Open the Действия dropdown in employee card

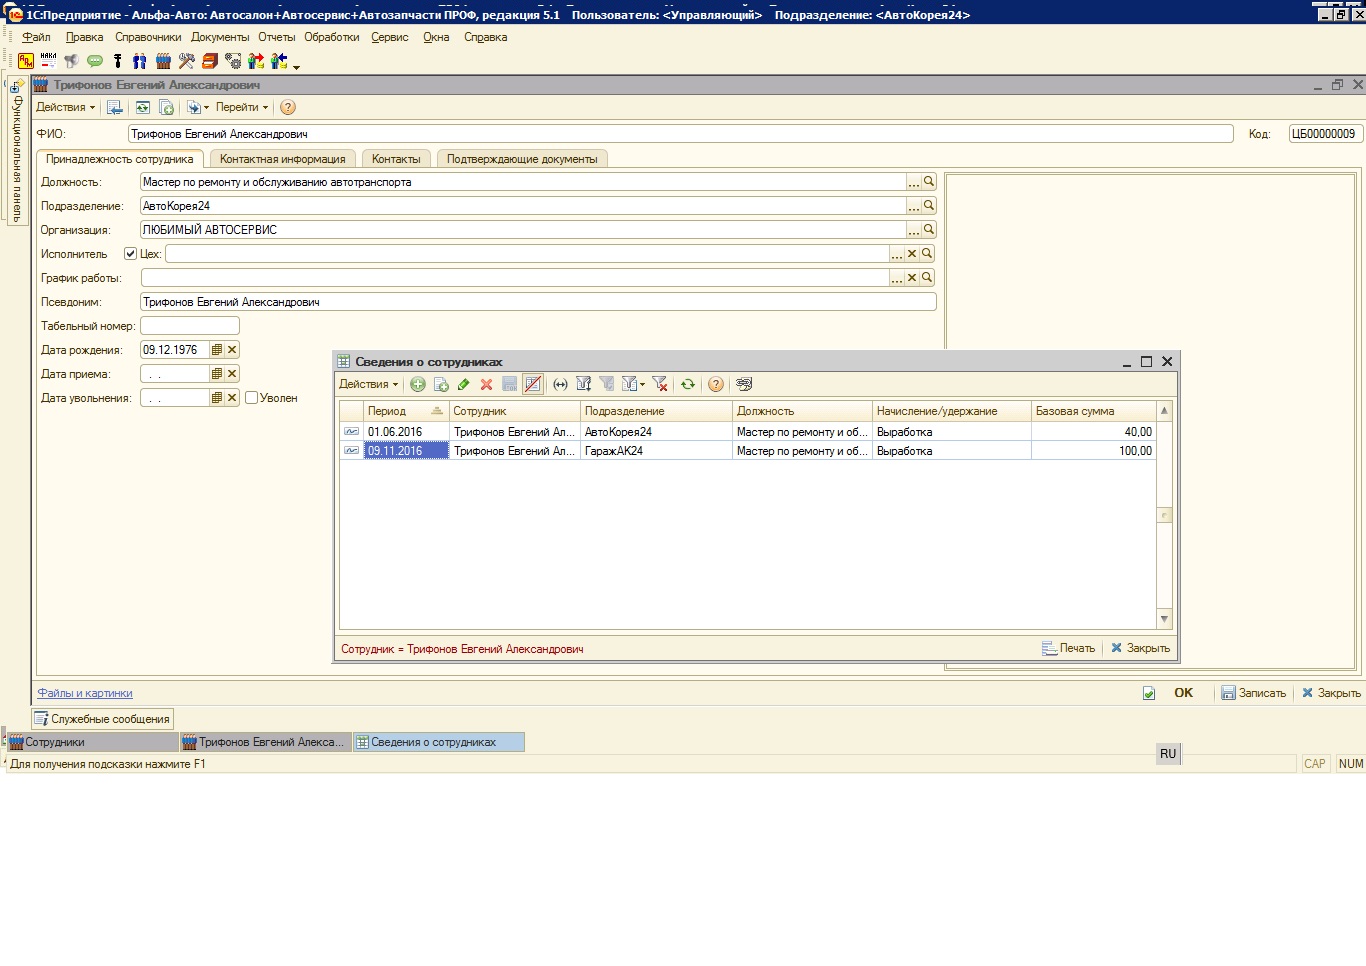(66, 107)
